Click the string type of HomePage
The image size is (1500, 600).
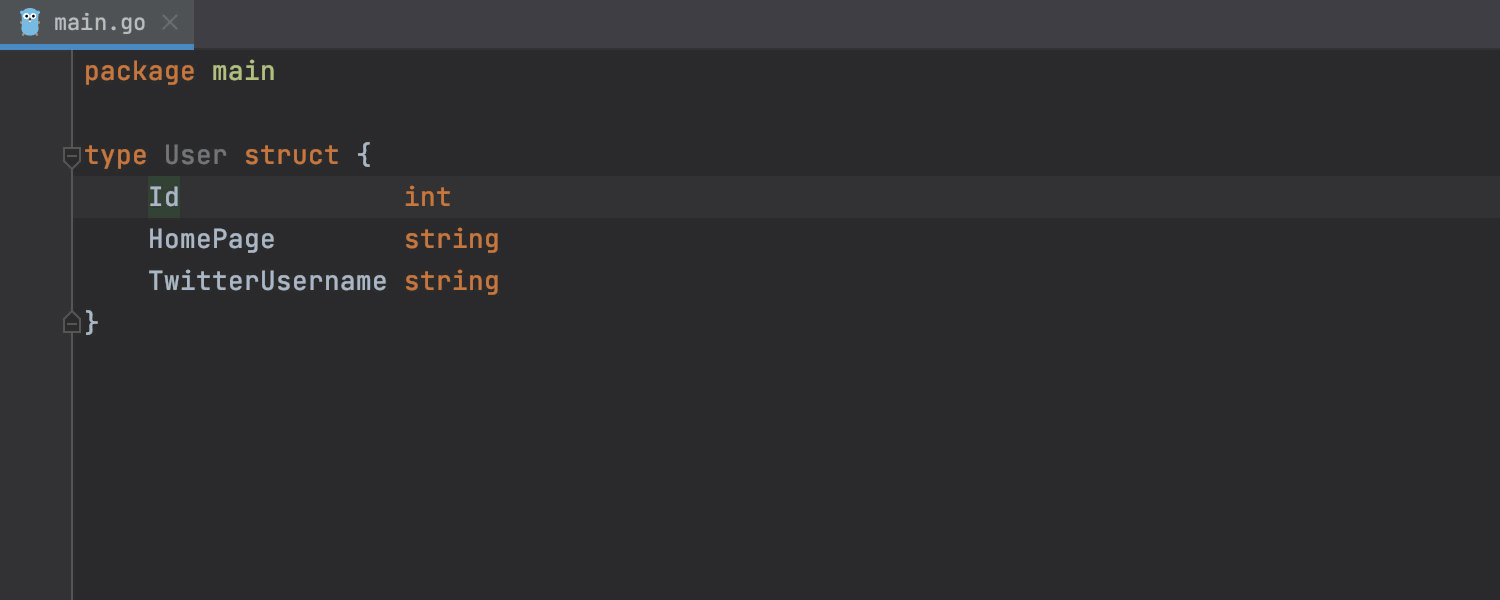451,240
